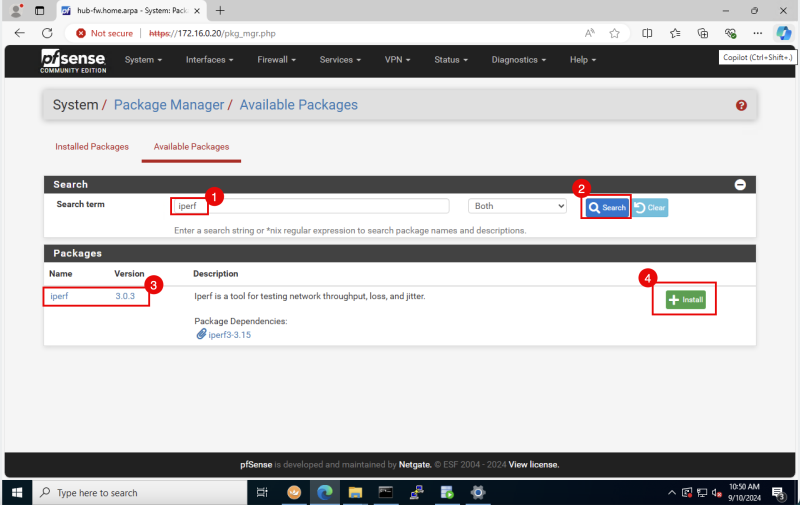This screenshot has width=800, height=505.
Task: Open File Explorer from the taskbar
Action: [355, 493]
